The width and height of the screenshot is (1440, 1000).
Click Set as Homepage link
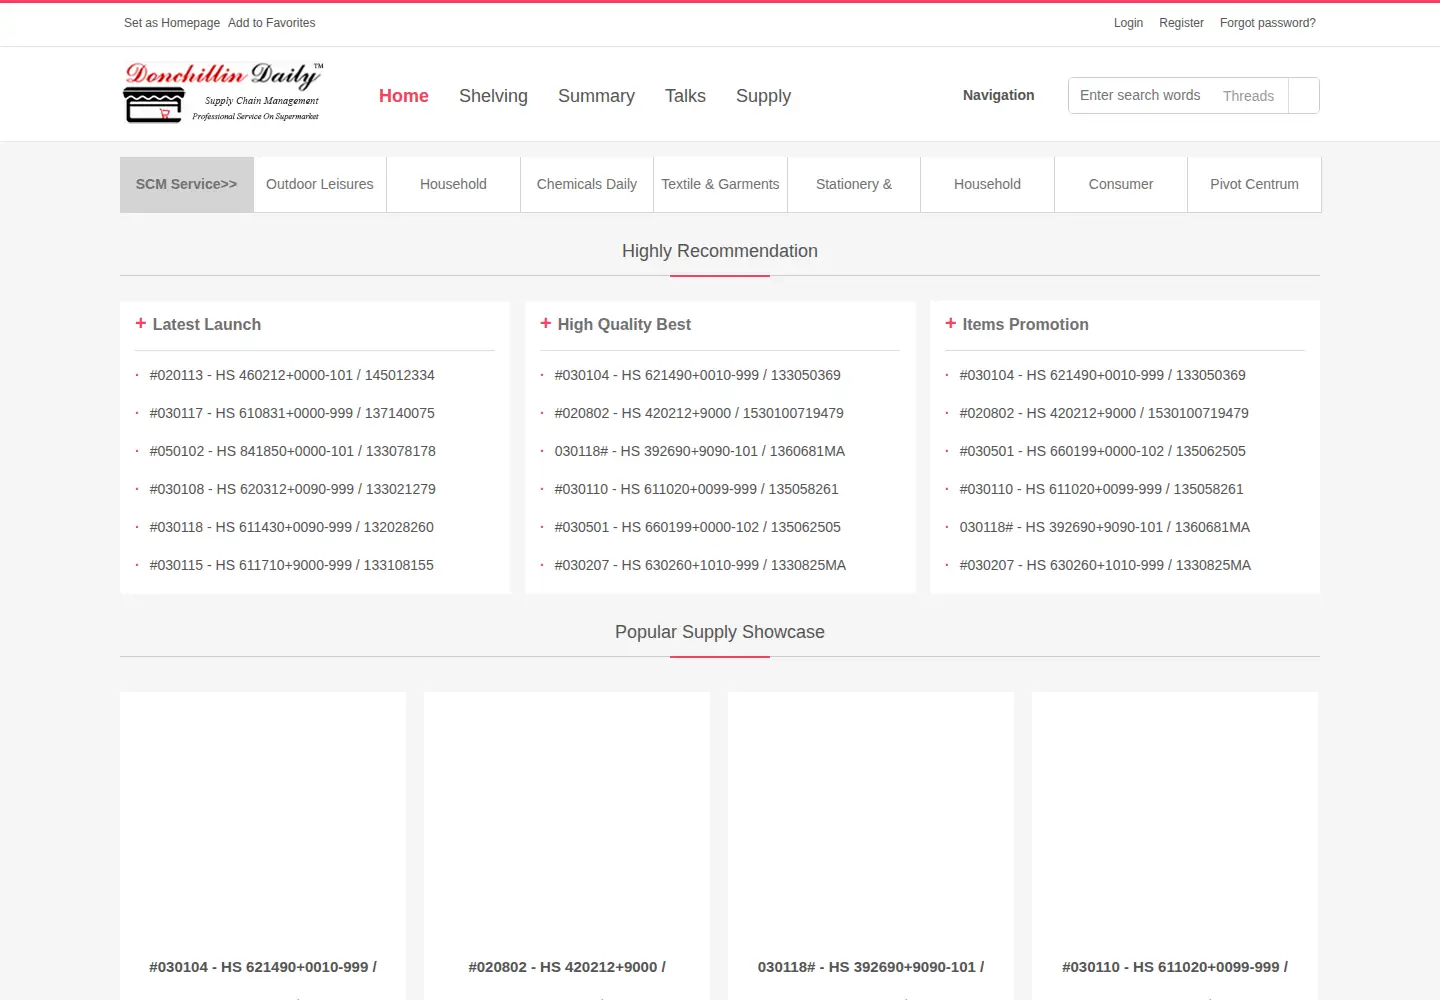point(172,23)
